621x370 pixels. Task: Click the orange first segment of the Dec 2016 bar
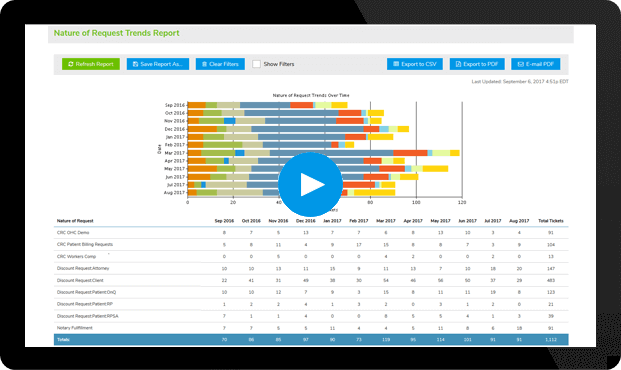click(202, 129)
